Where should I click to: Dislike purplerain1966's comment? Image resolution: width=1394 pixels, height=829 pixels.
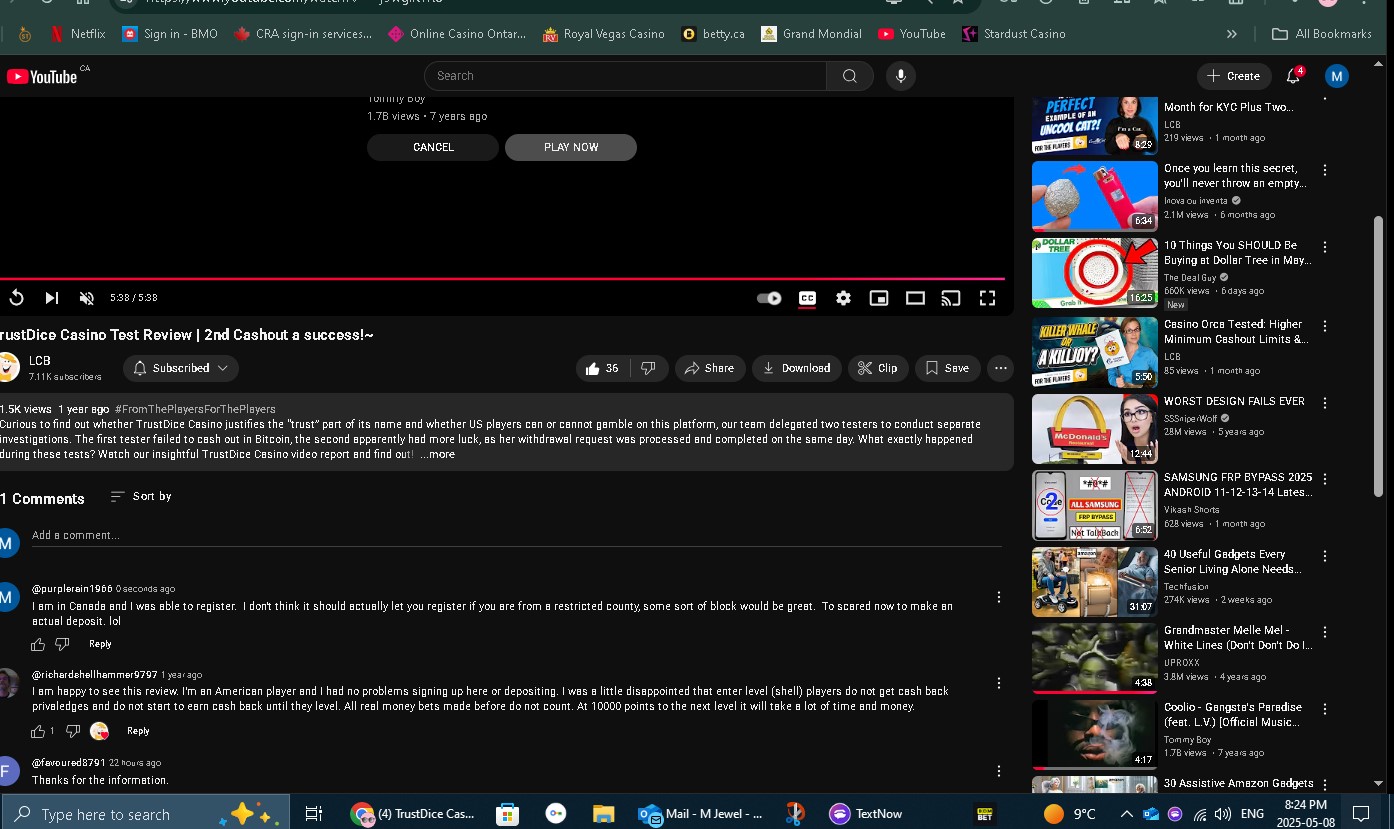coord(62,644)
